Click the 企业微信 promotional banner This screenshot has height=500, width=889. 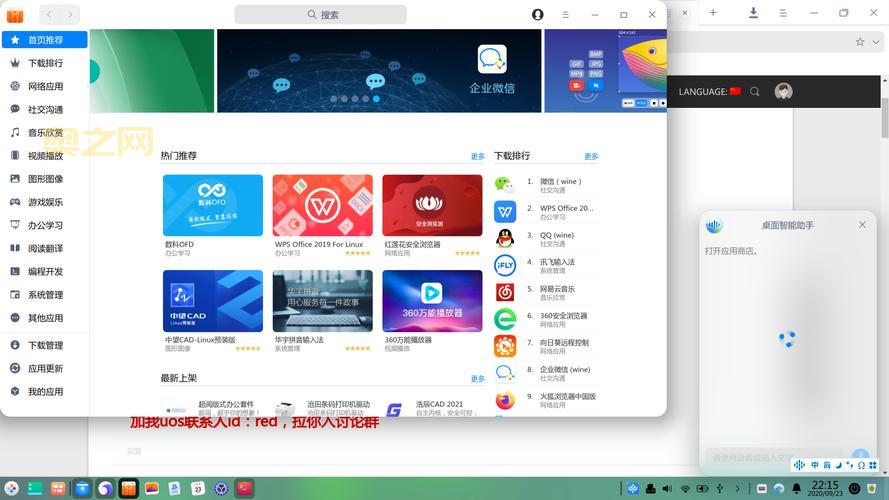[379, 71]
